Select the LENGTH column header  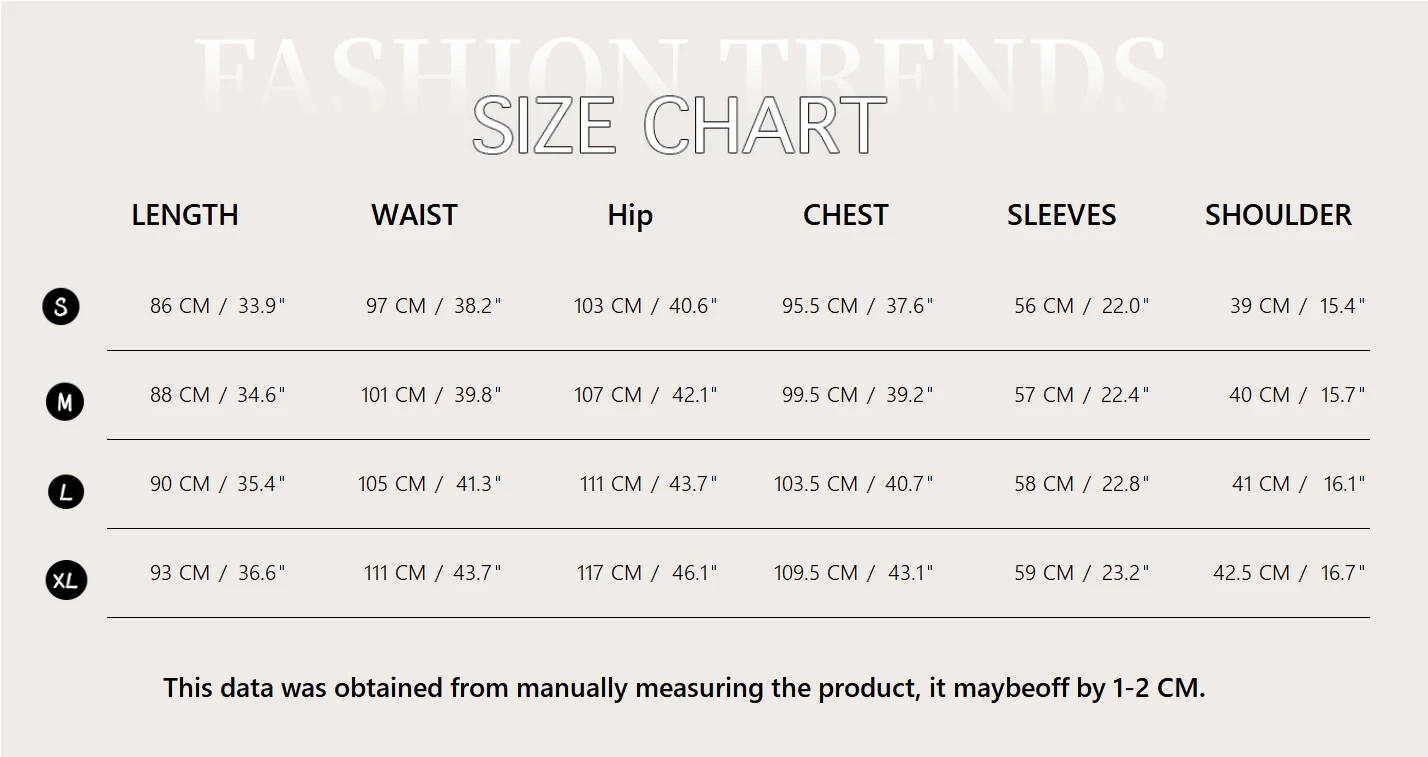point(185,215)
